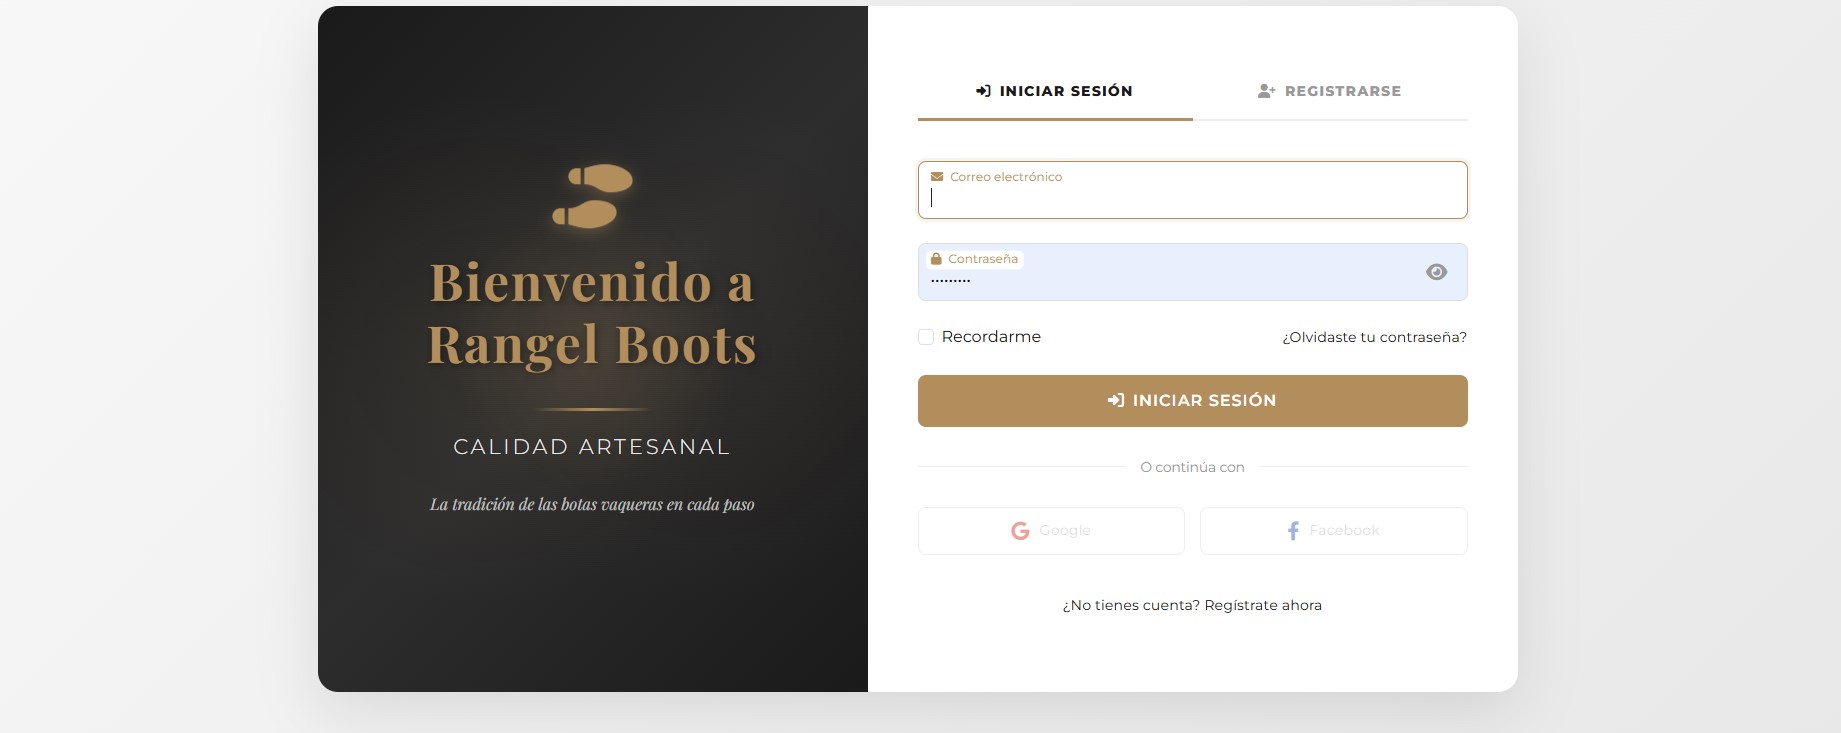Click the lock icon in password field
The image size is (1841, 733).
pyautogui.click(x=936, y=259)
